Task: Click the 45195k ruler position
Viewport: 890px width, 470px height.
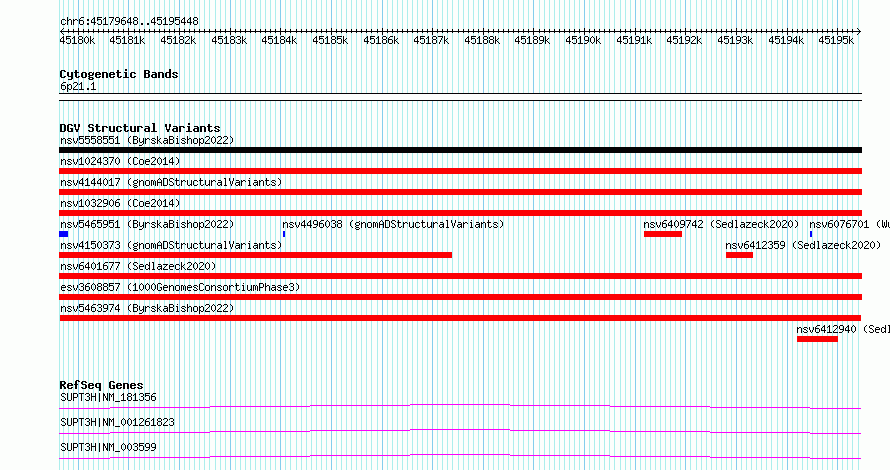Action: [836, 40]
